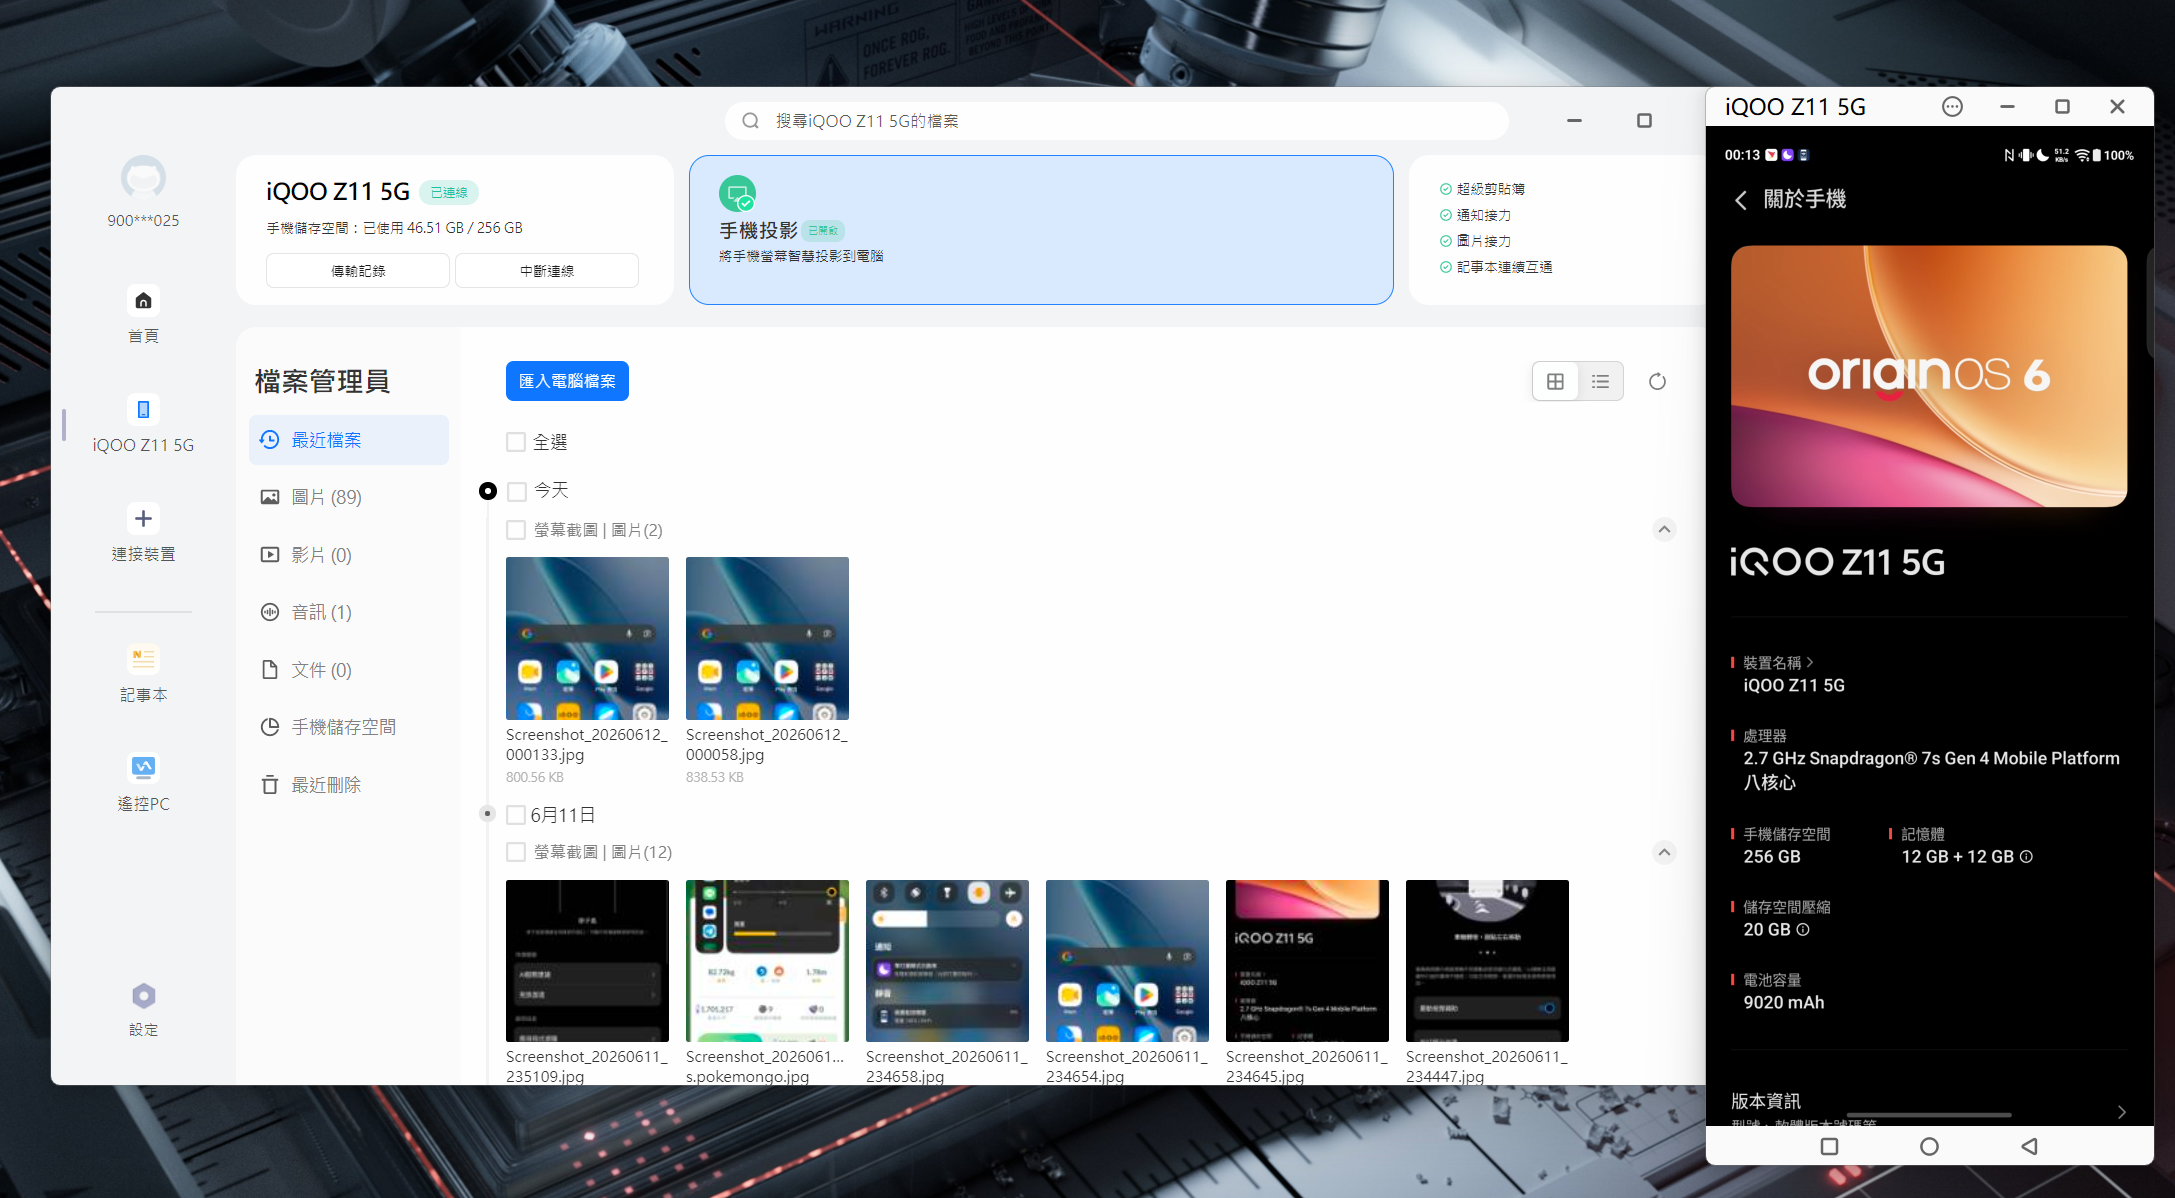
Task: Open 設定 settings hexagon icon
Action: point(143,996)
